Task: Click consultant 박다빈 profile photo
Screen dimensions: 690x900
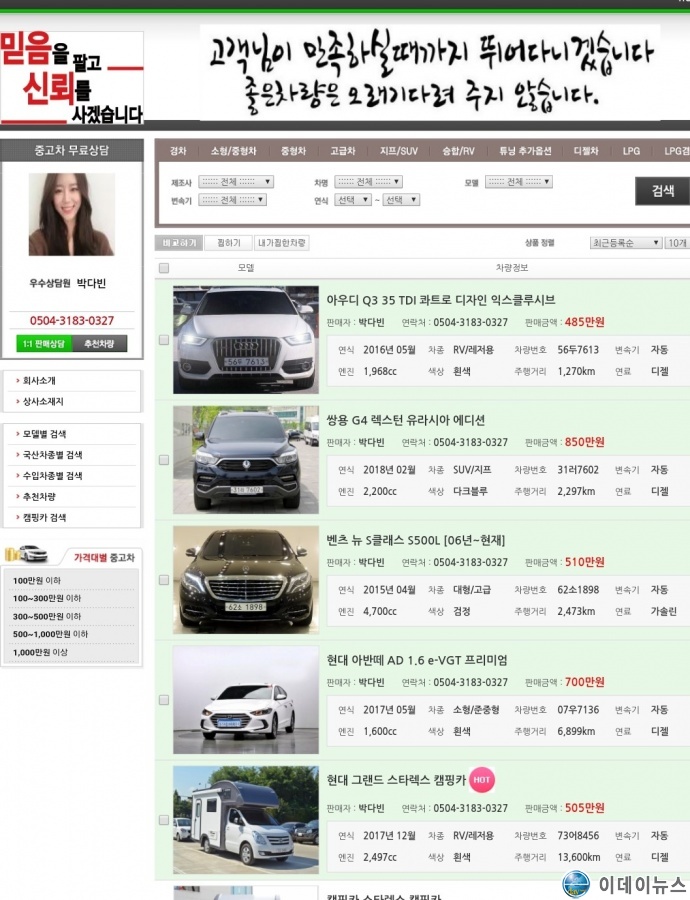Action: coord(71,215)
